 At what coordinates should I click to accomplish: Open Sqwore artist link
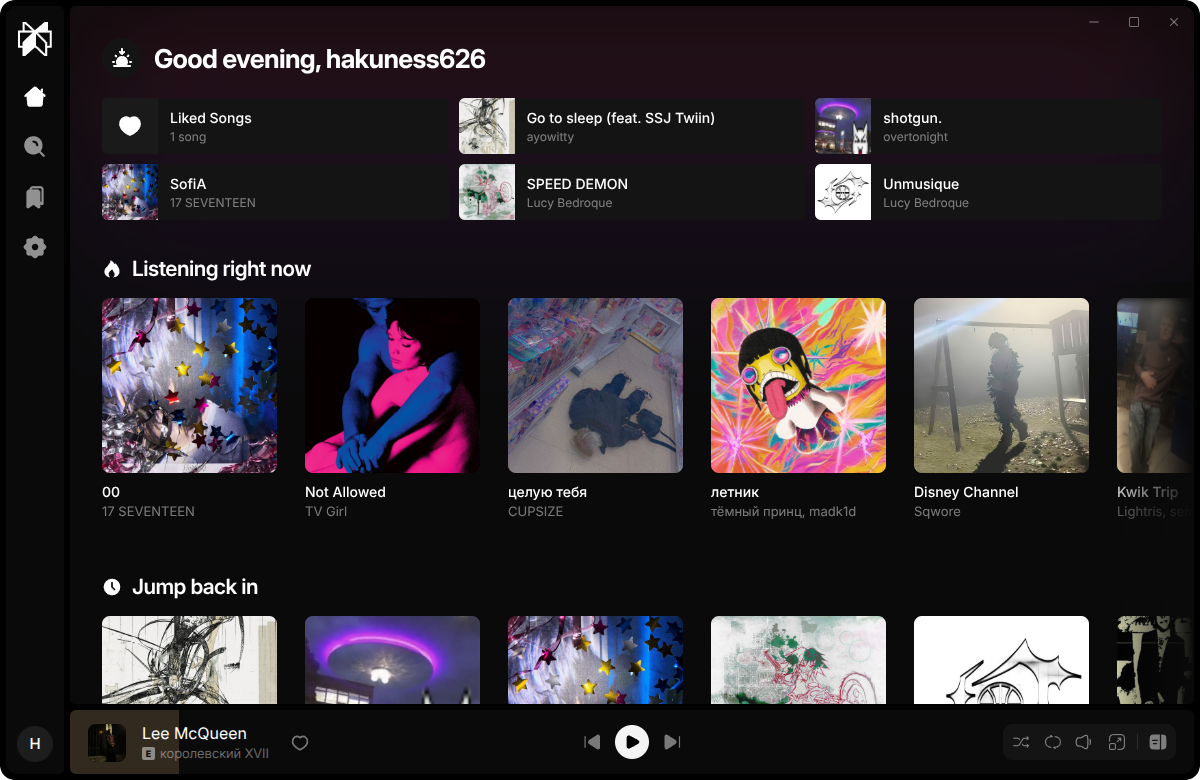(x=937, y=511)
